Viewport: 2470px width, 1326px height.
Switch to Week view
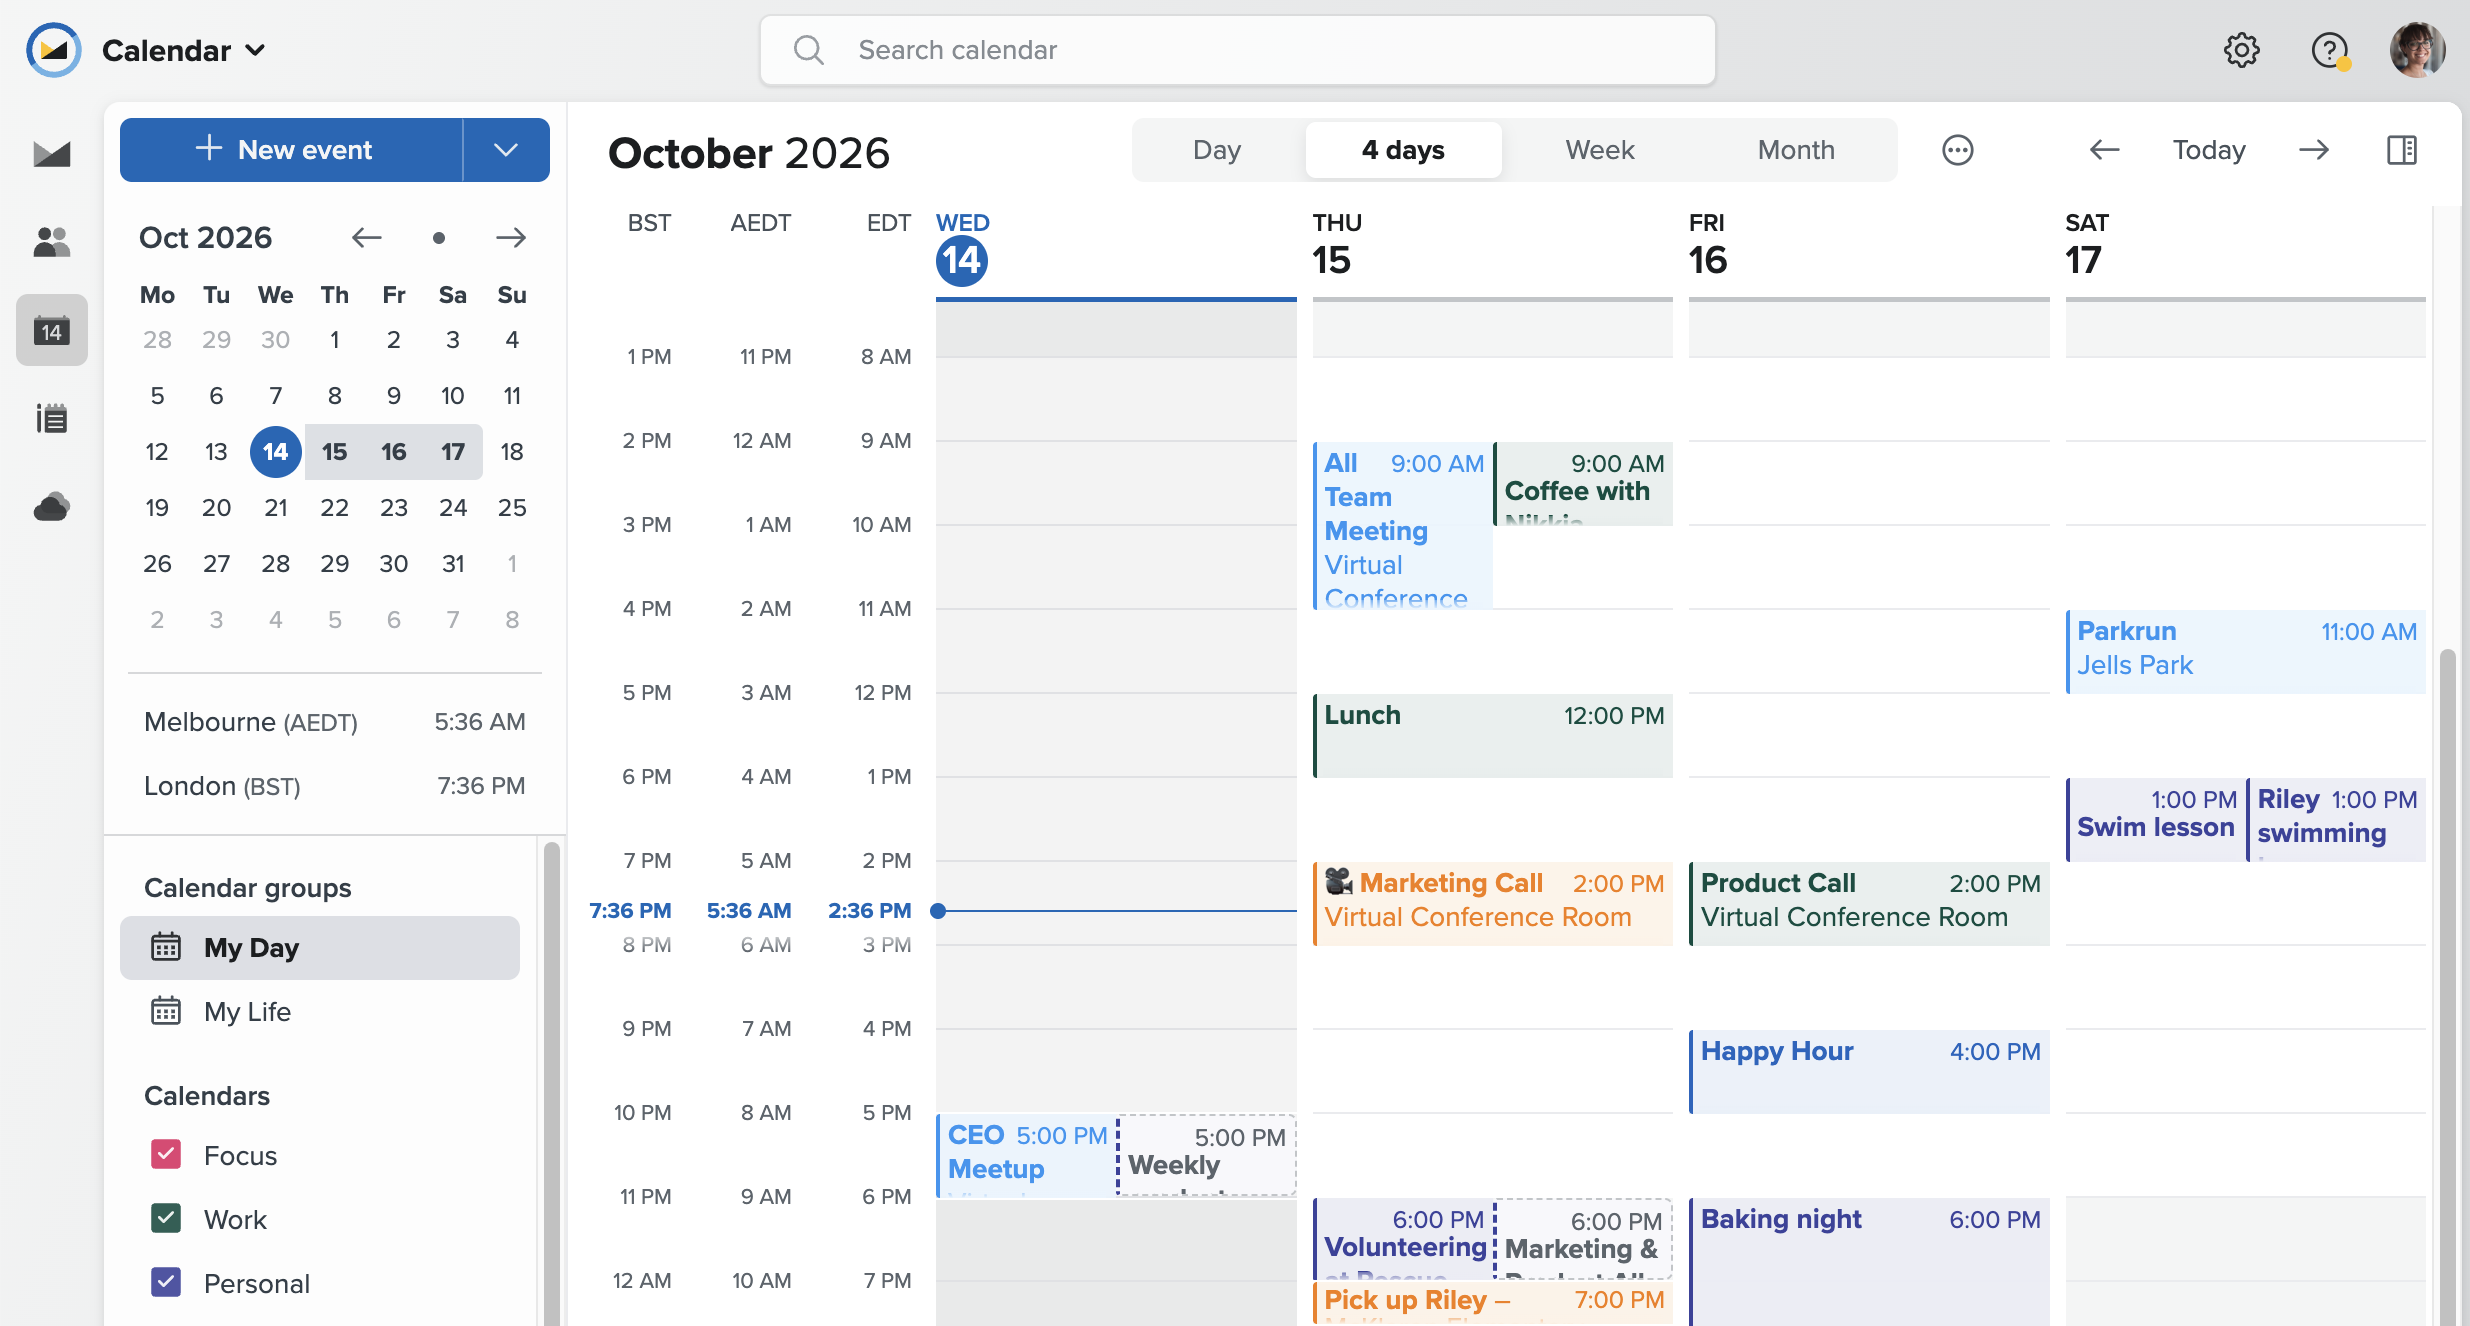click(1600, 150)
